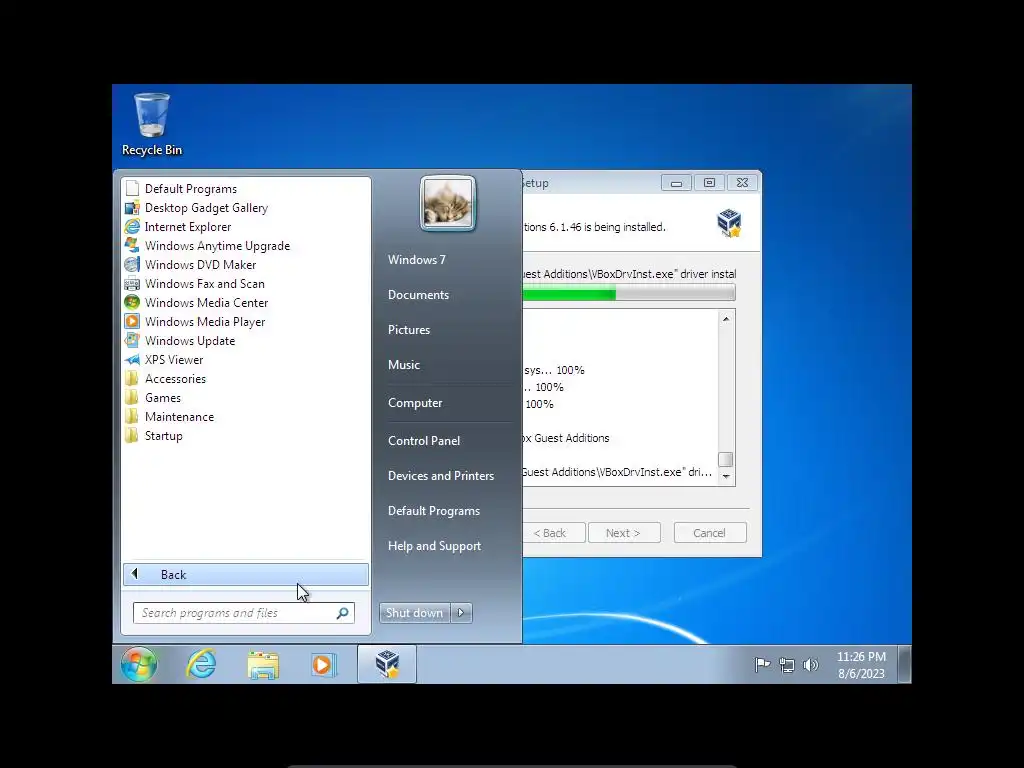Click the VirtualBox cube logo in Setup window
The image size is (1024, 768).
click(x=729, y=223)
